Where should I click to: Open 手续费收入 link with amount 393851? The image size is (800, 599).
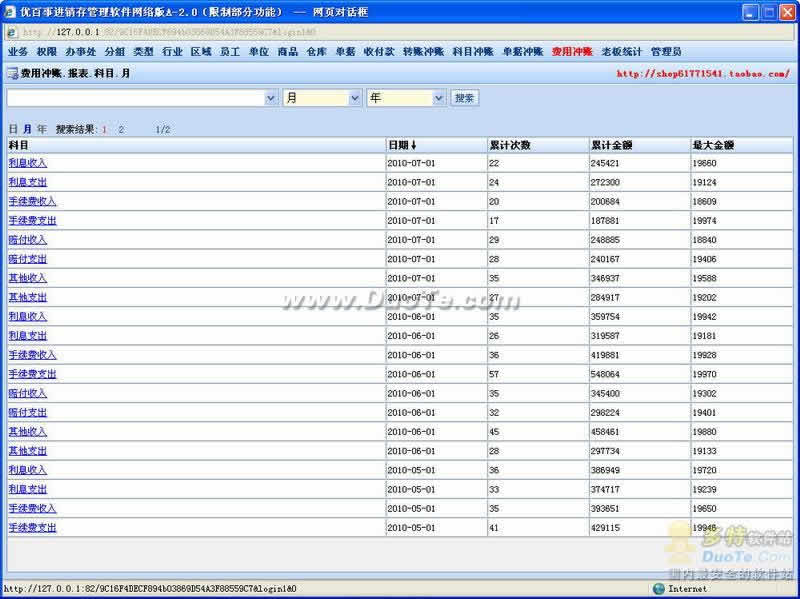pos(32,509)
